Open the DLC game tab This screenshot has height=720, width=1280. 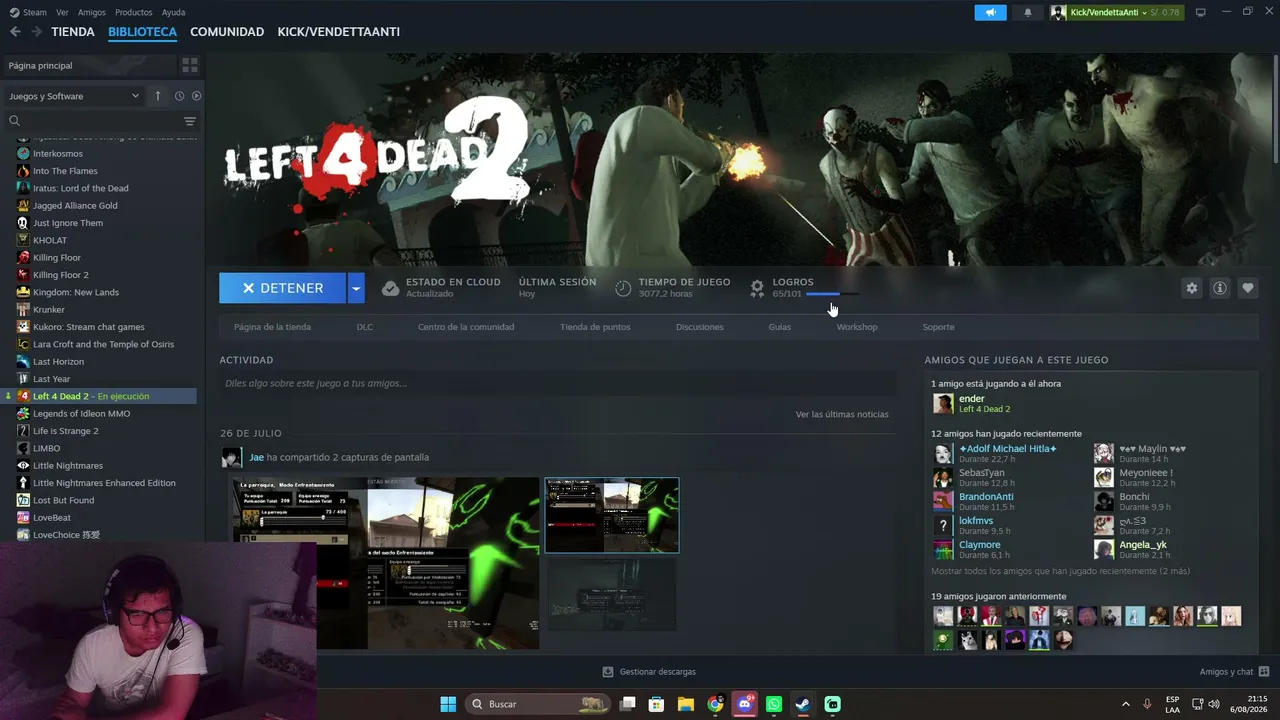[x=365, y=327]
